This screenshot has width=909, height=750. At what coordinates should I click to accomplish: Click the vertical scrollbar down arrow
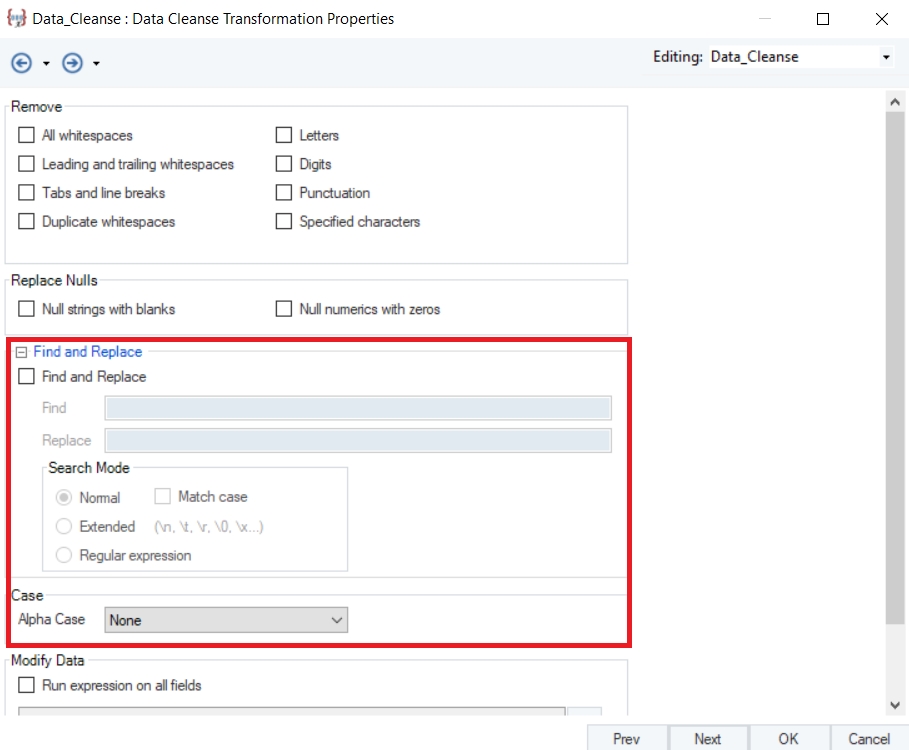(896, 706)
